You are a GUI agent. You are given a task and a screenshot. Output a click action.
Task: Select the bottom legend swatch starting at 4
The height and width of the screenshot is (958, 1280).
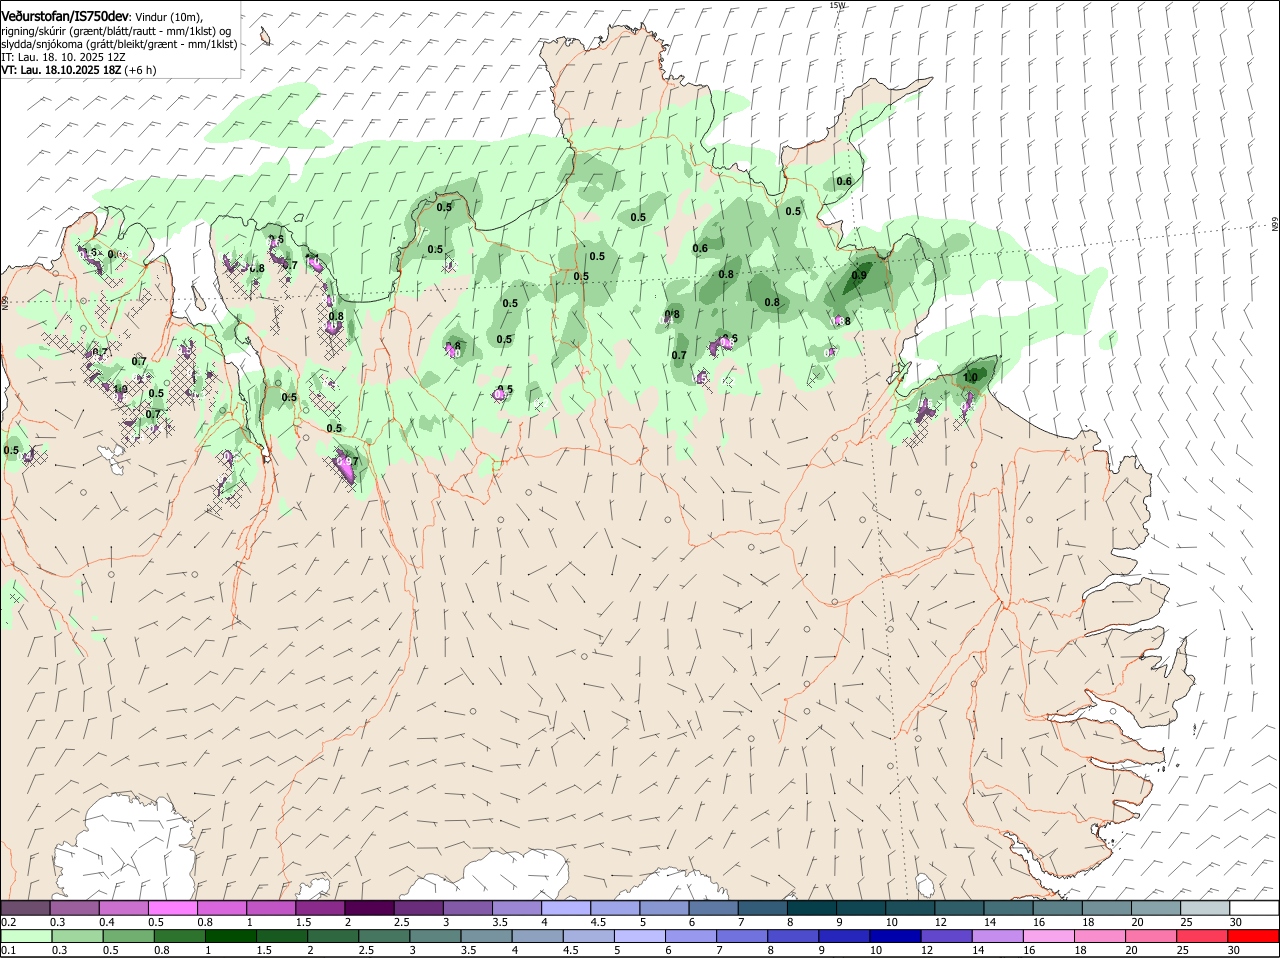coord(537,936)
